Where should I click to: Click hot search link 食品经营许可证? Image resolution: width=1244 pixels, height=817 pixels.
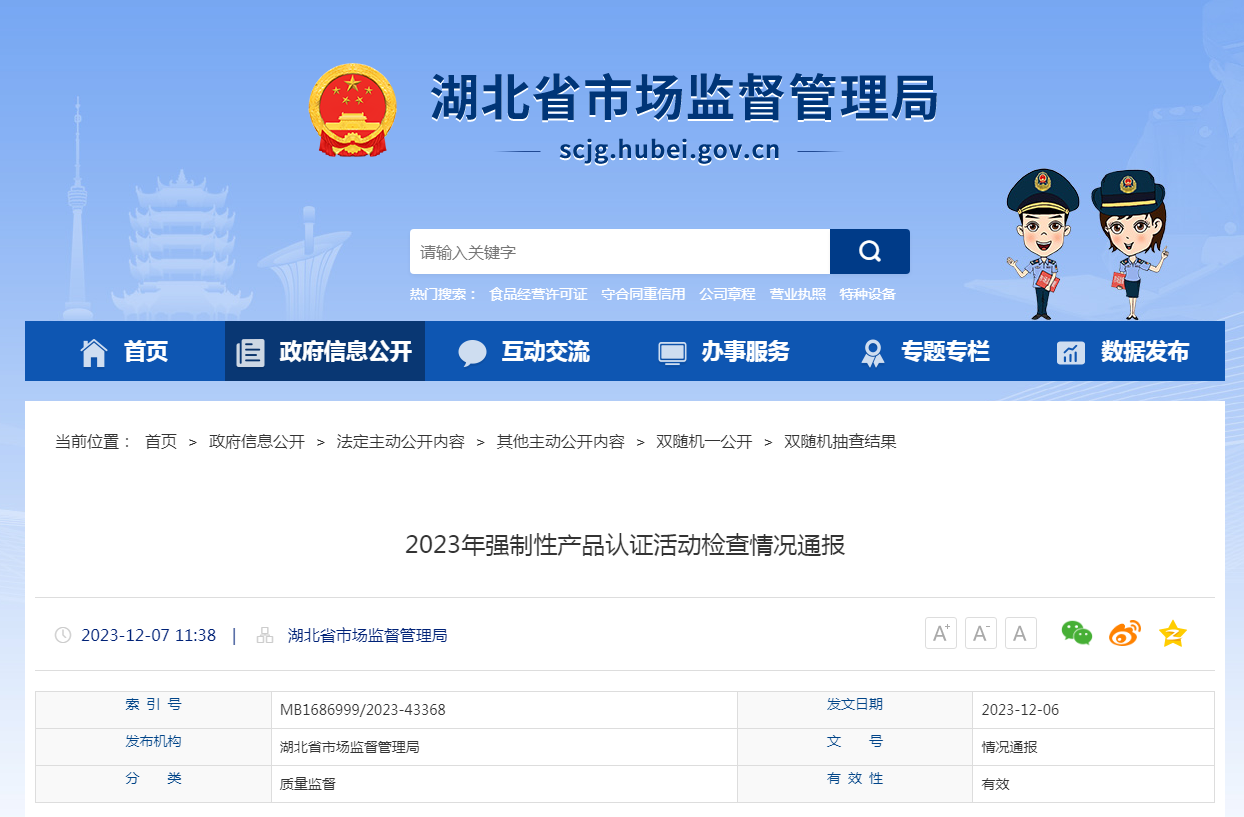(x=538, y=294)
